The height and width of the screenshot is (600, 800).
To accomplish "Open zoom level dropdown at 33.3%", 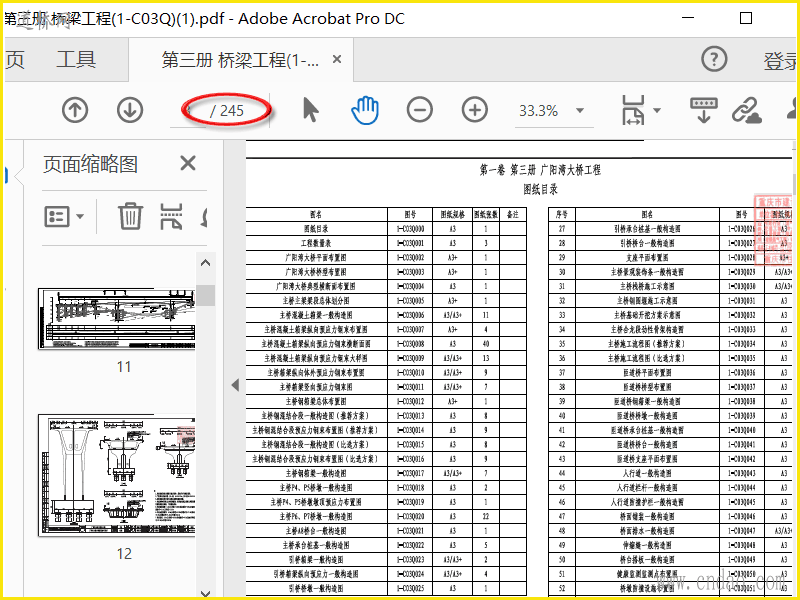I will tap(580, 110).
